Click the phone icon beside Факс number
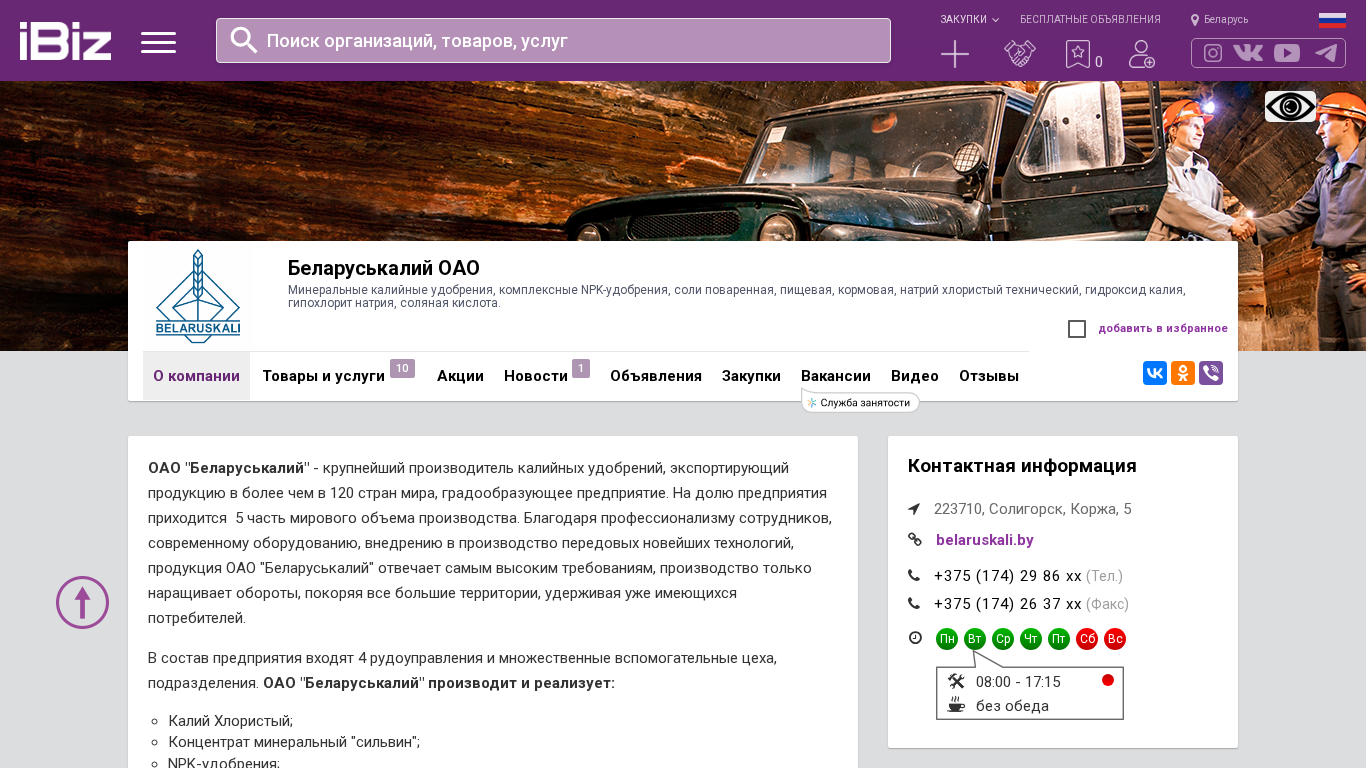 (x=914, y=603)
